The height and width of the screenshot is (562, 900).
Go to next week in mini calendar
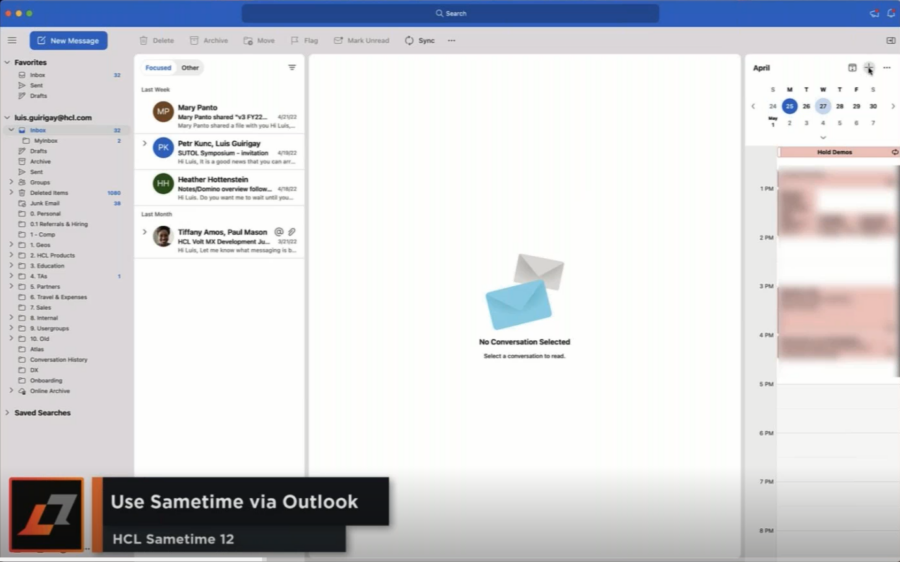point(893,106)
